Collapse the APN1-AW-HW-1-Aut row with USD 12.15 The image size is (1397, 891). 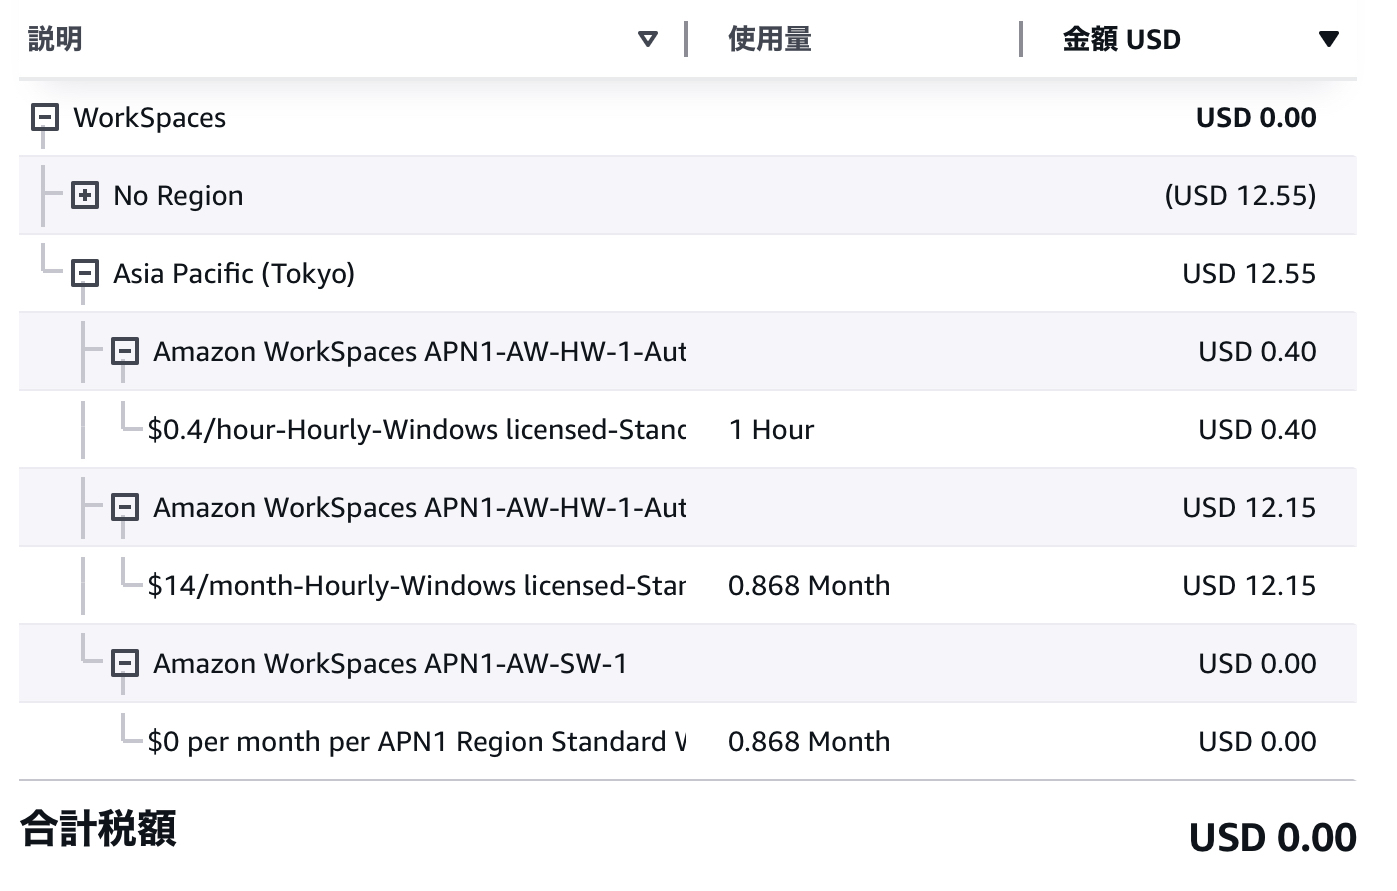tap(125, 508)
